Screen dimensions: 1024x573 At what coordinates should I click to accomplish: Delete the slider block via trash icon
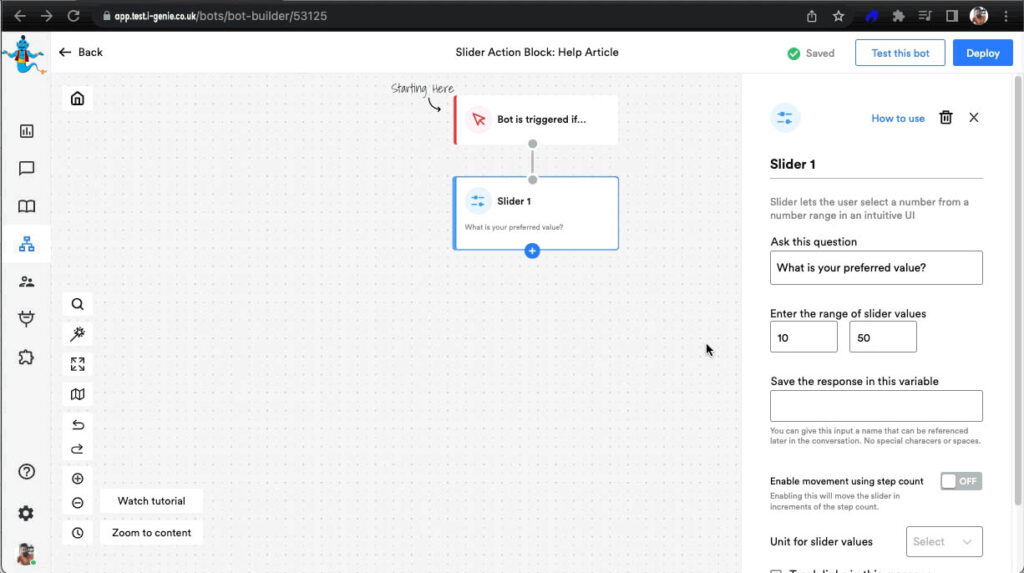coord(945,118)
